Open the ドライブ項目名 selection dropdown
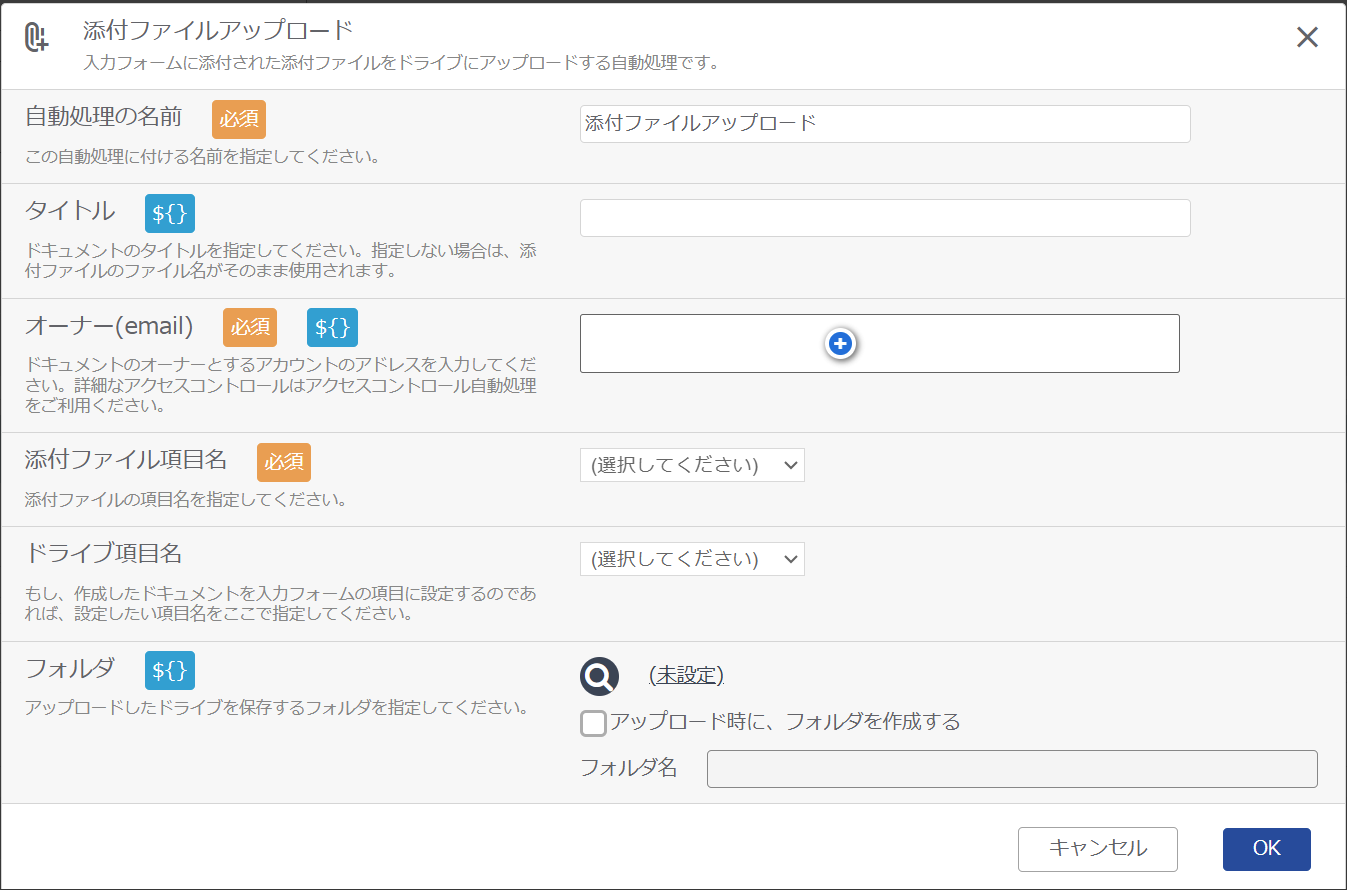The height and width of the screenshot is (890, 1347). pyautogui.click(x=692, y=559)
